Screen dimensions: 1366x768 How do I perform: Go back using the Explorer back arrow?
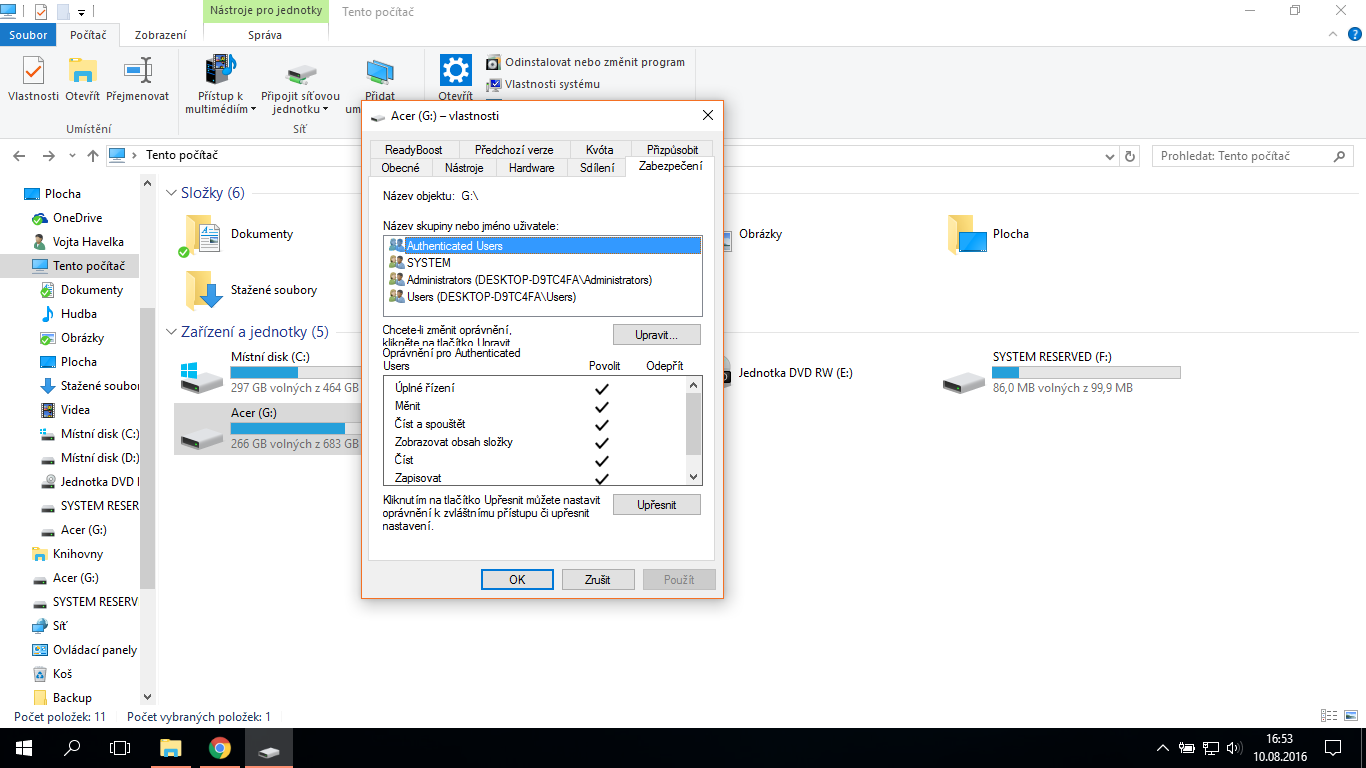click(x=19, y=156)
